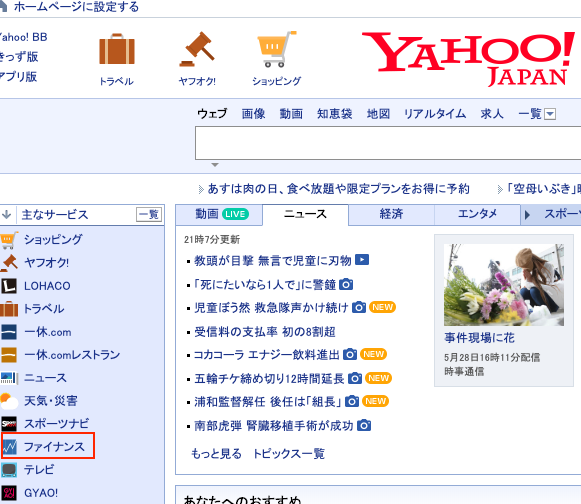581x504 pixels.
Task: Click the right arrow to show more news tabs
Action: (527, 215)
